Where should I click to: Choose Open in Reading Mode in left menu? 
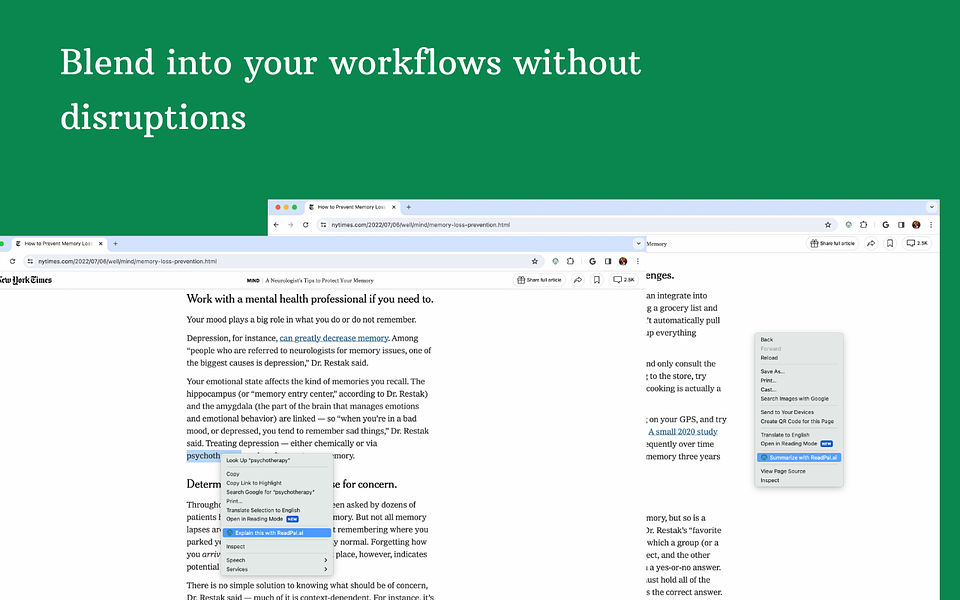(x=276, y=519)
